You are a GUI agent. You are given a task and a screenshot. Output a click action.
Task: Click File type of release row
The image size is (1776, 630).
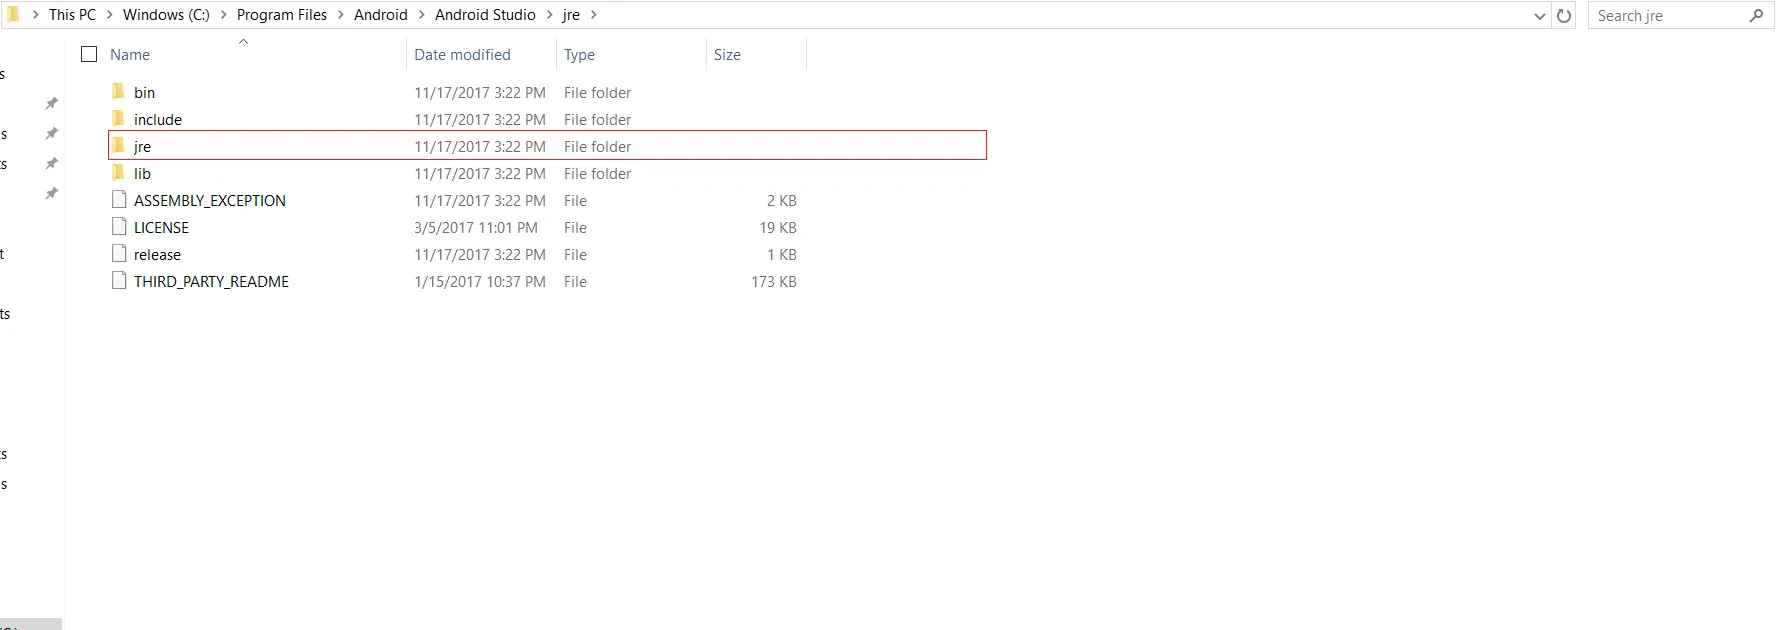click(x=575, y=255)
